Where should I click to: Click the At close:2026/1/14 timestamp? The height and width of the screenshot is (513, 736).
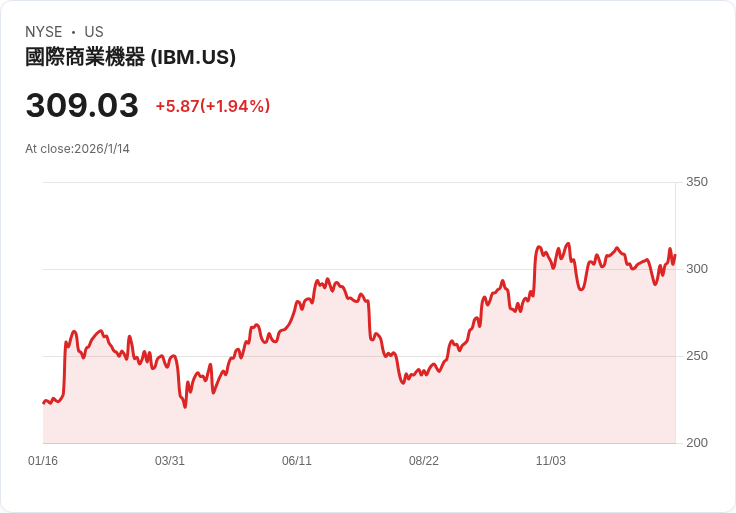point(77,149)
